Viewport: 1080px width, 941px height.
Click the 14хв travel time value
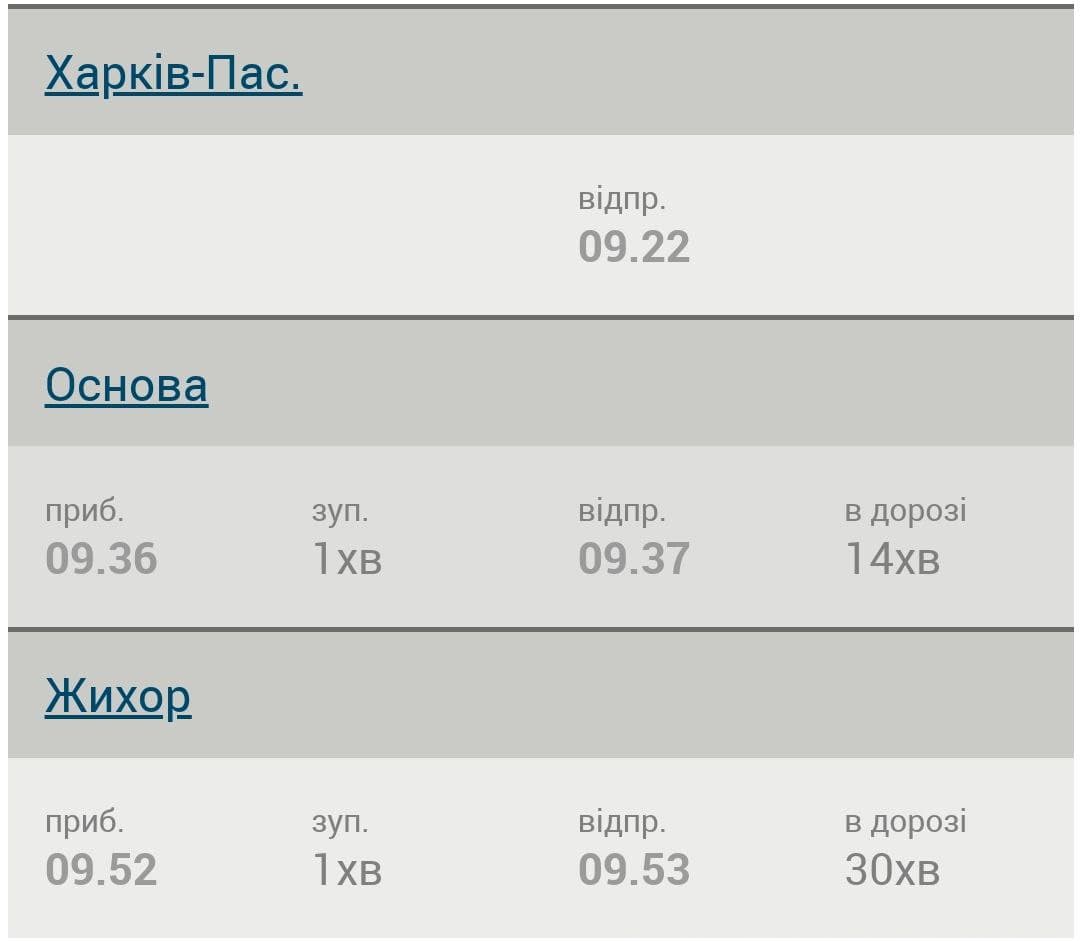coord(892,558)
